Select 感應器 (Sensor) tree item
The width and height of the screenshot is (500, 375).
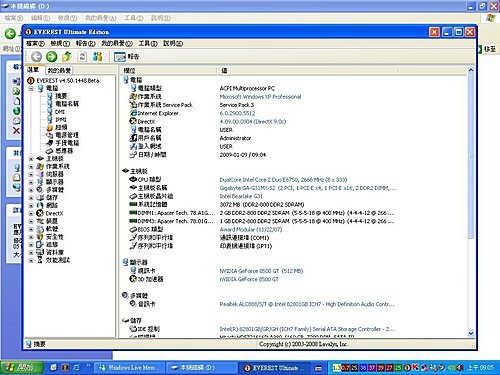pos(60,151)
